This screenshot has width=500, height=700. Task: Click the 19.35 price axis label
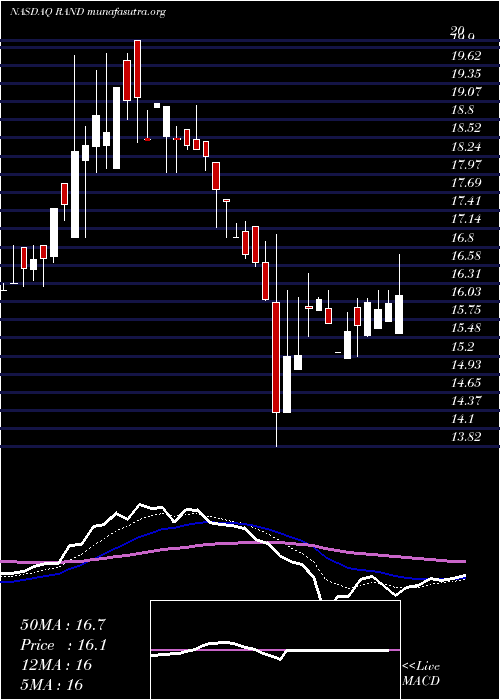coord(466,74)
